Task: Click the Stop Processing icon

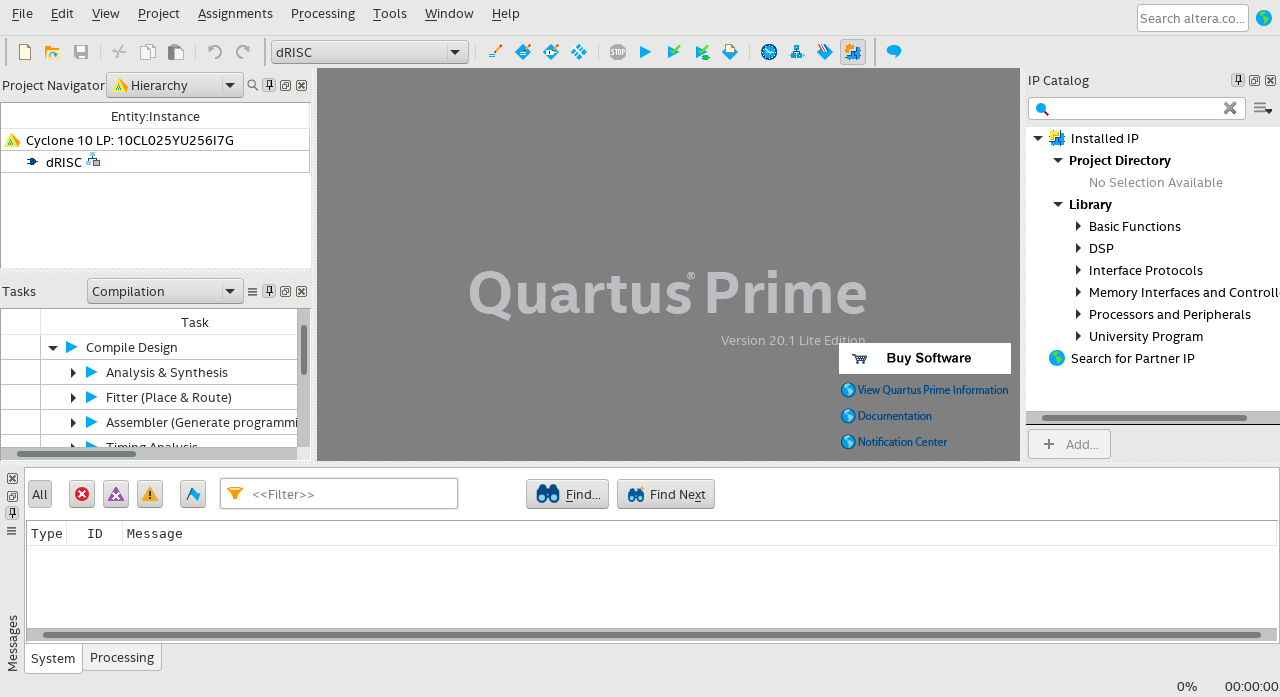Action: [x=618, y=52]
